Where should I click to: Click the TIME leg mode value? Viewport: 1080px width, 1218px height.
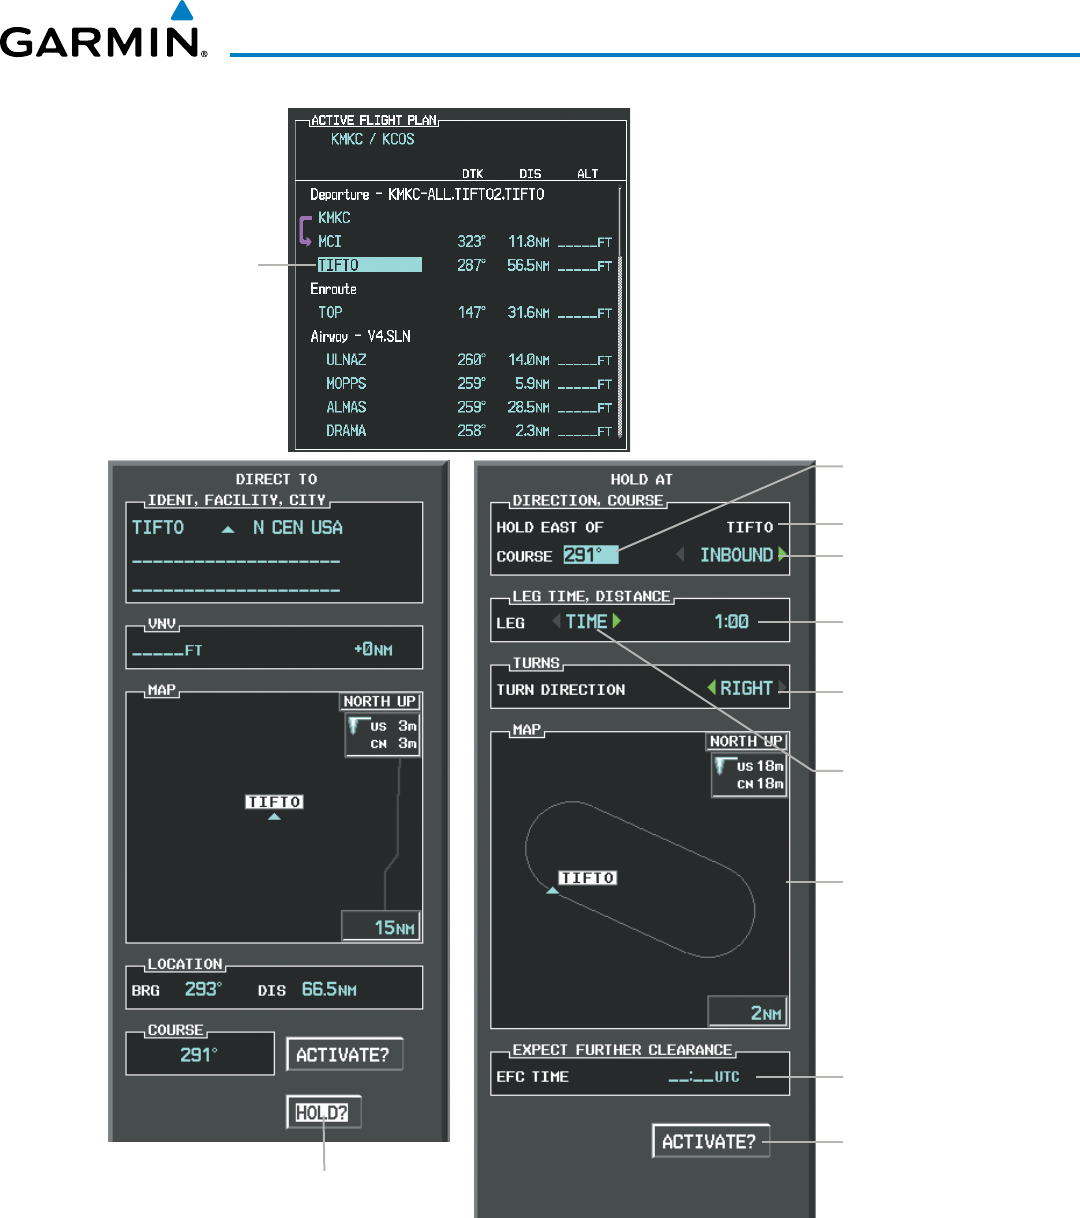coord(587,622)
